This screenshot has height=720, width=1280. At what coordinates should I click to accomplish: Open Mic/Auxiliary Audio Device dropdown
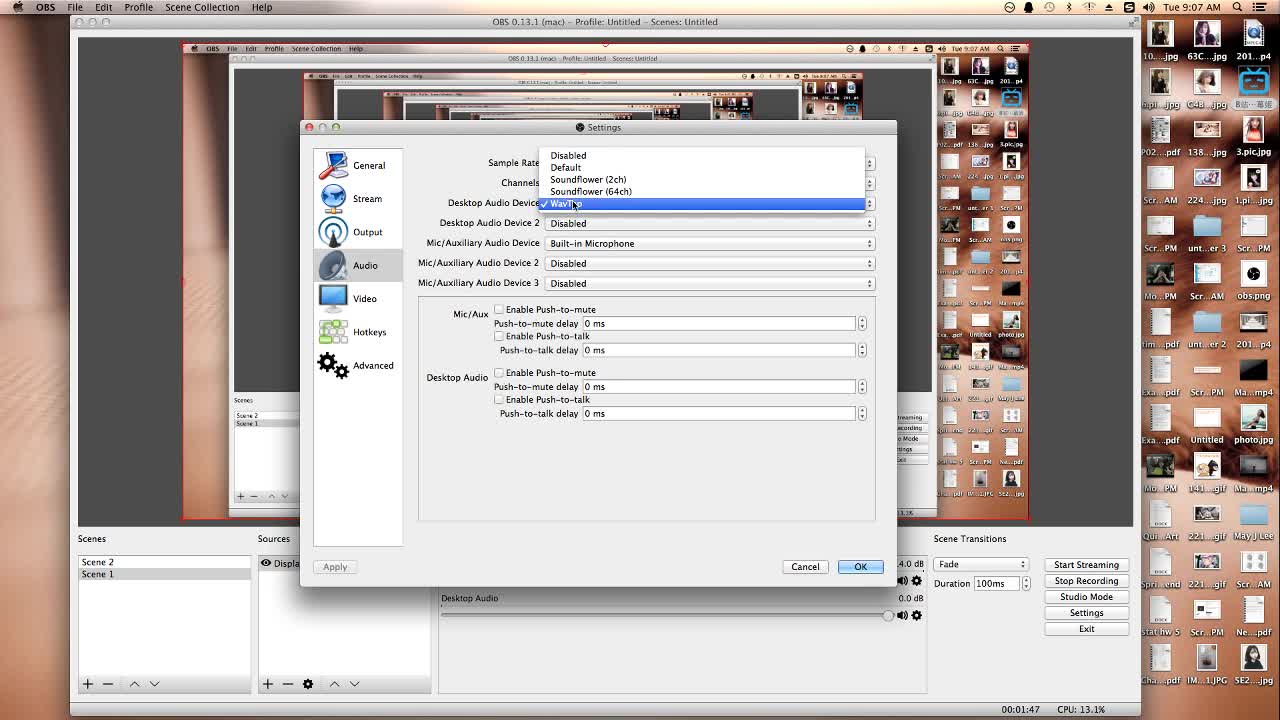(709, 243)
